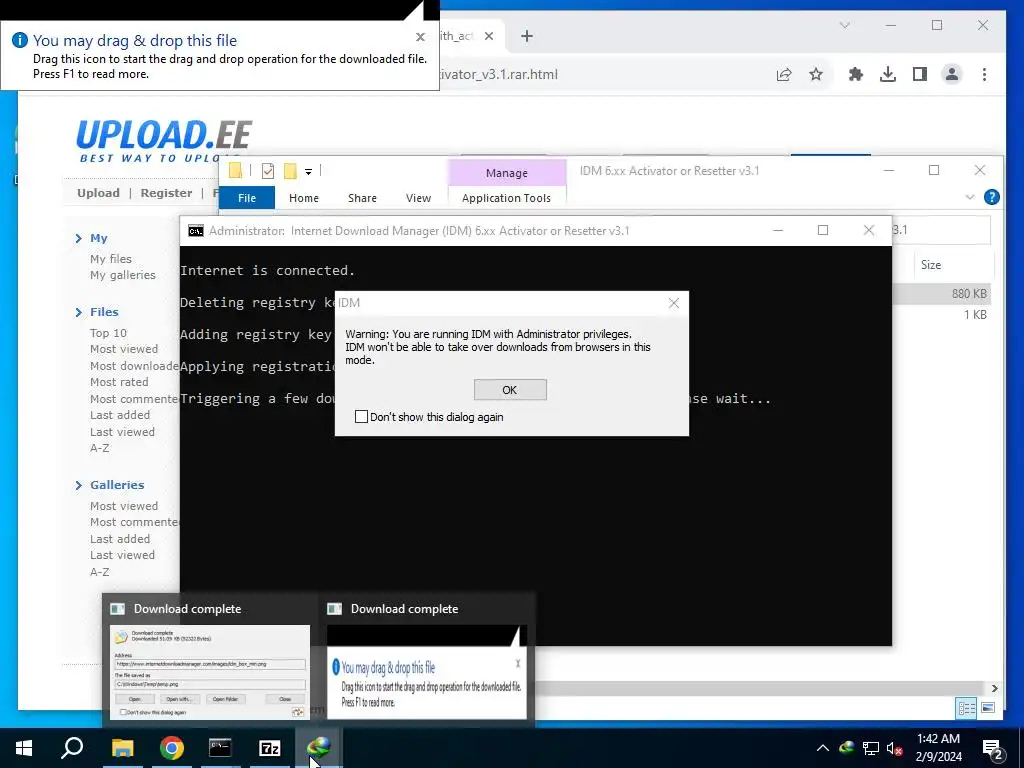Select the Manage contextual tab
The image size is (1024, 768).
[x=507, y=173]
